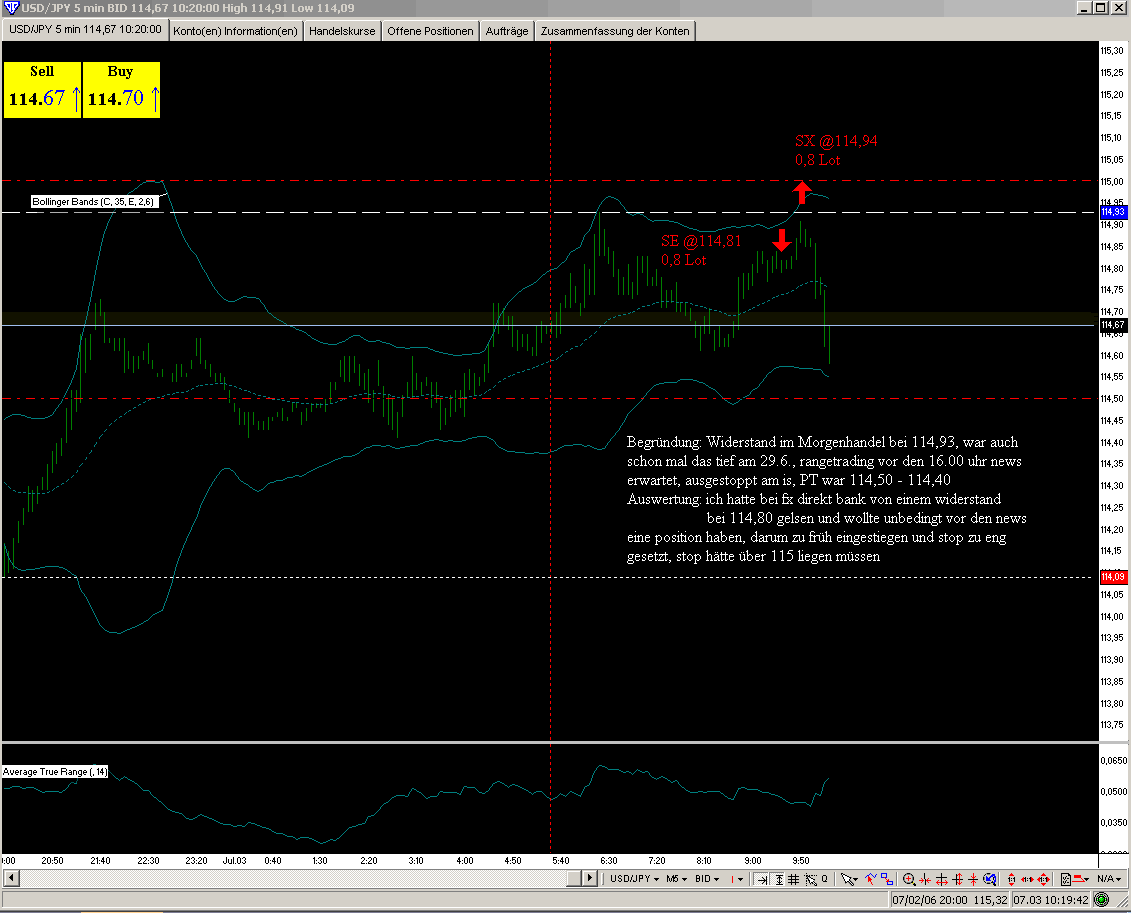Screen dimensions: 1131x913
Task: Click the trend line drawing icon
Action: 869,879
